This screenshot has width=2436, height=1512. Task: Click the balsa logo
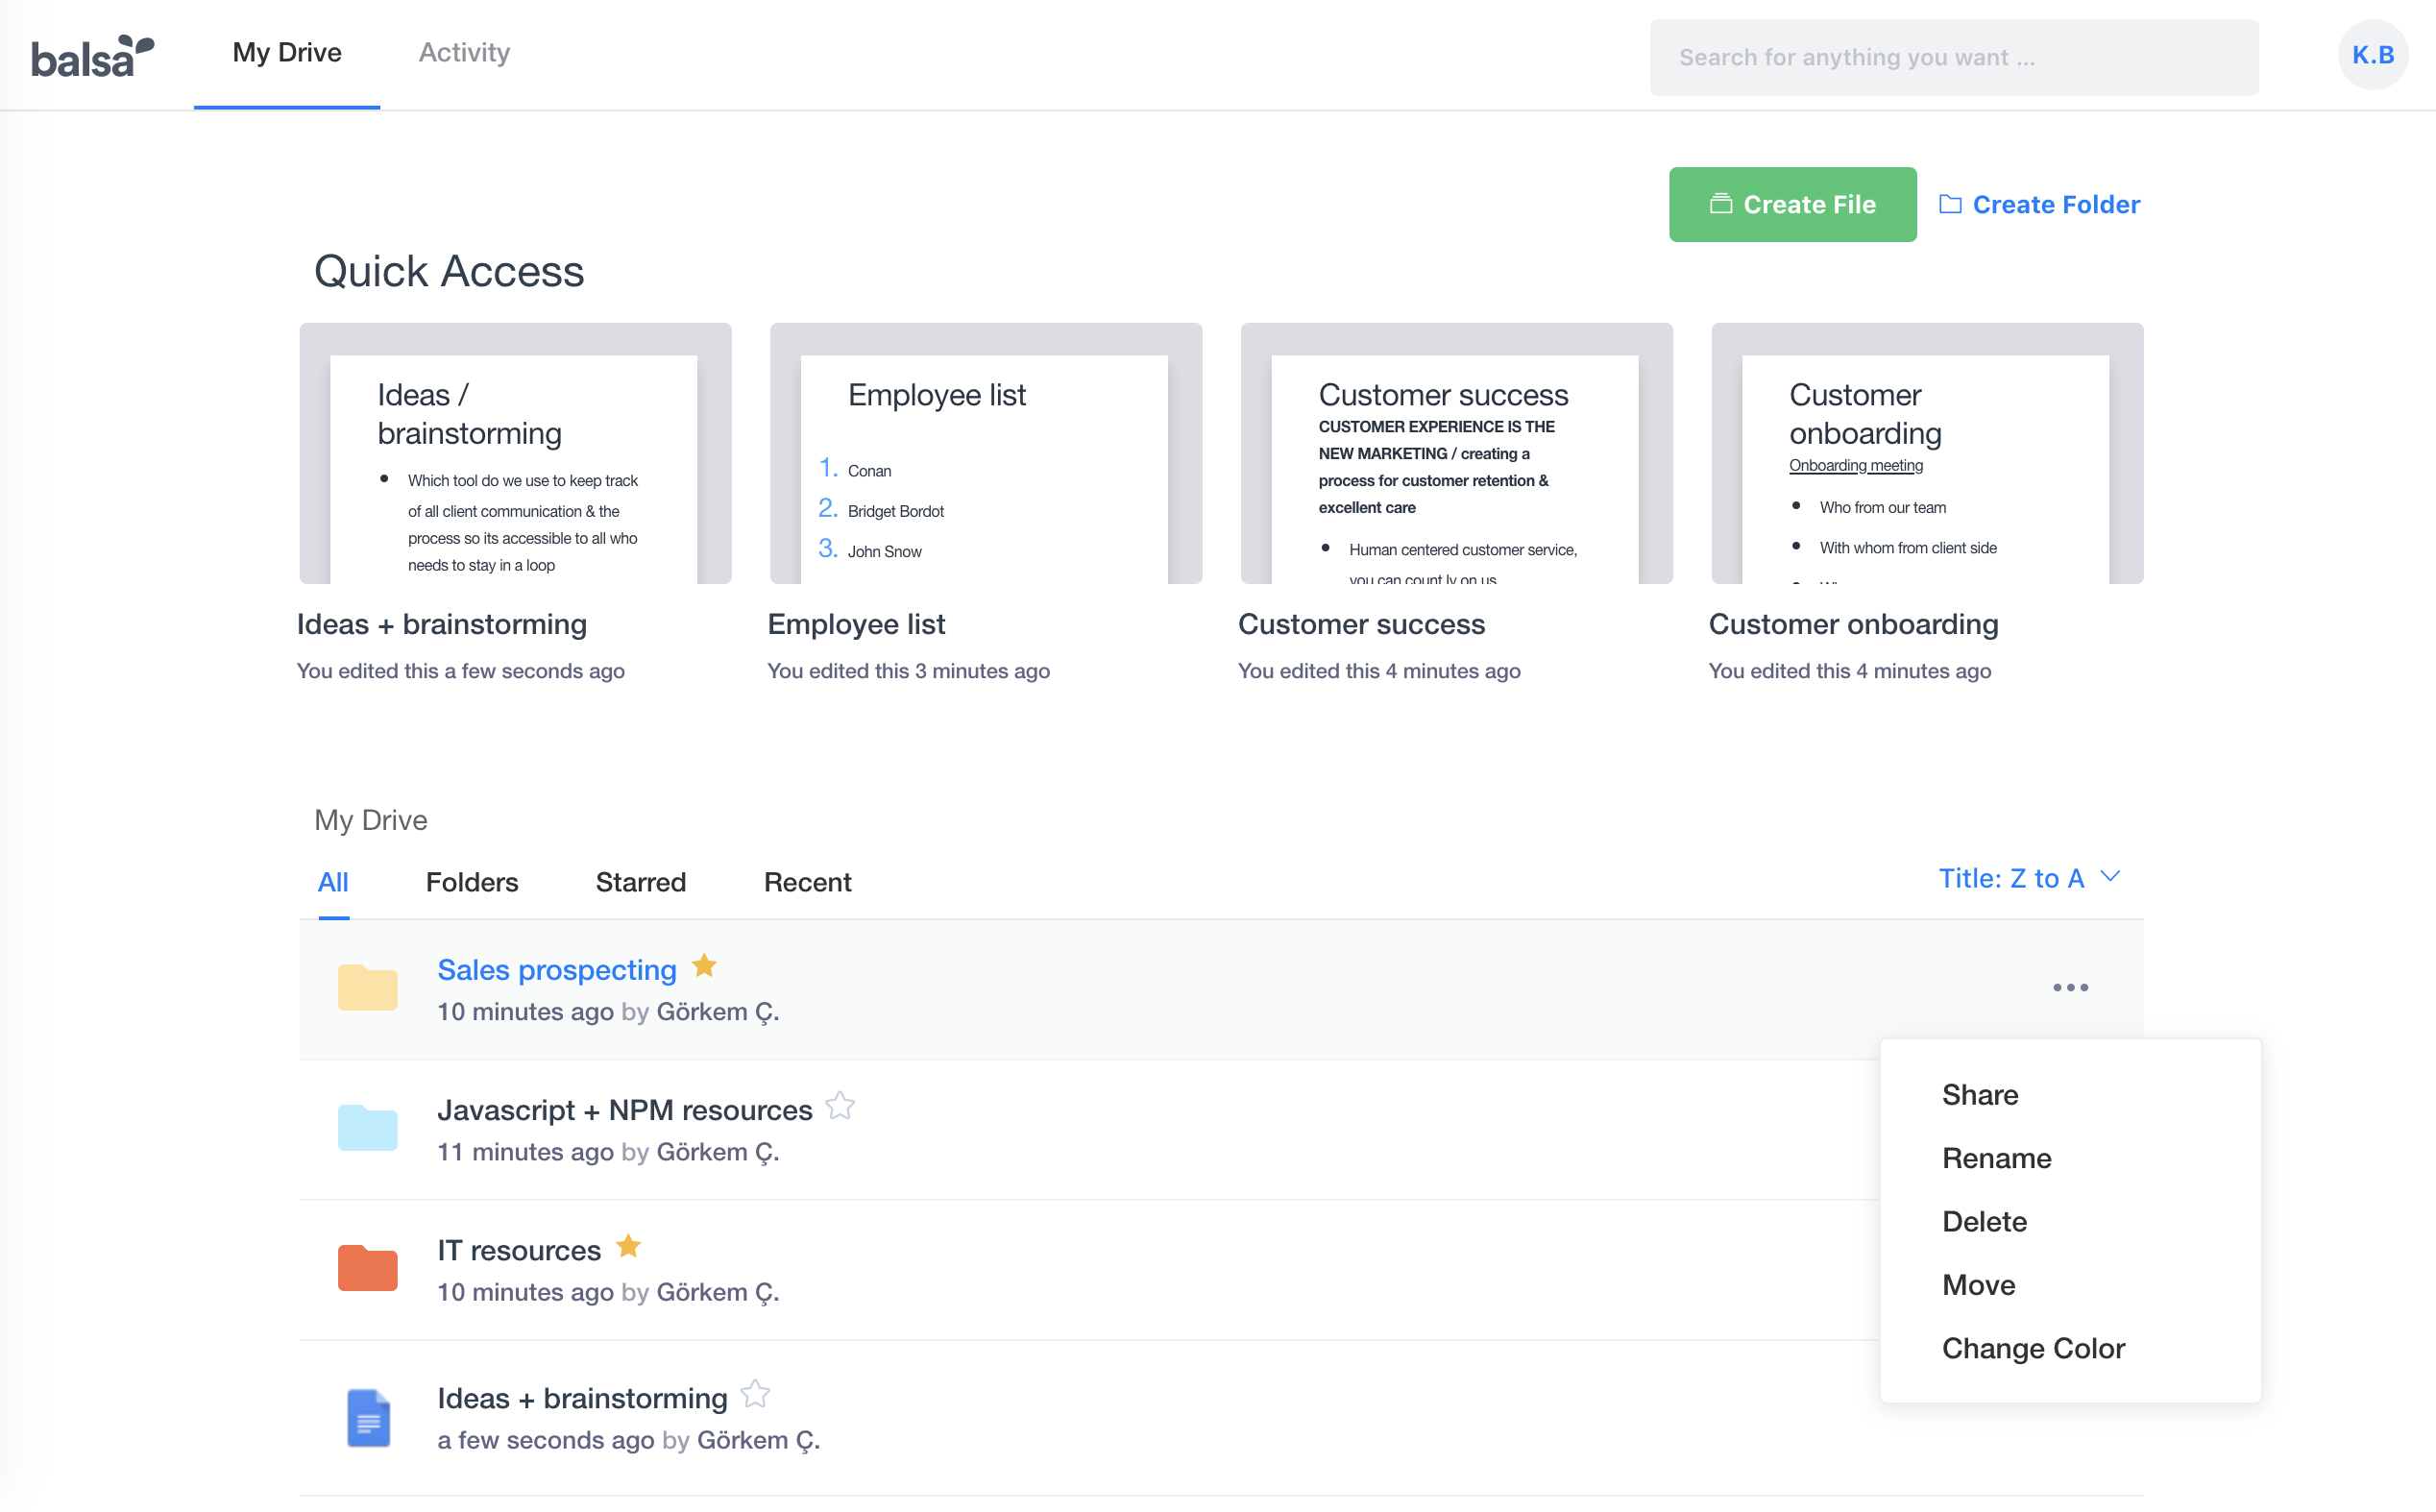pos(92,56)
